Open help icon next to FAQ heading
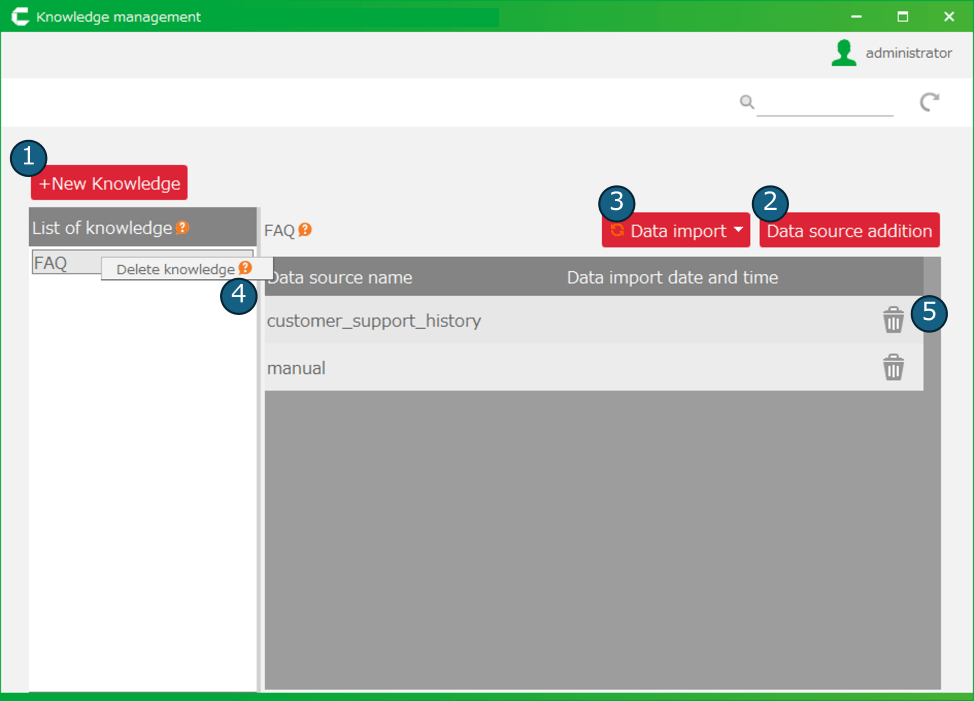Screen dimensions: 974x701 (x=305, y=230)
